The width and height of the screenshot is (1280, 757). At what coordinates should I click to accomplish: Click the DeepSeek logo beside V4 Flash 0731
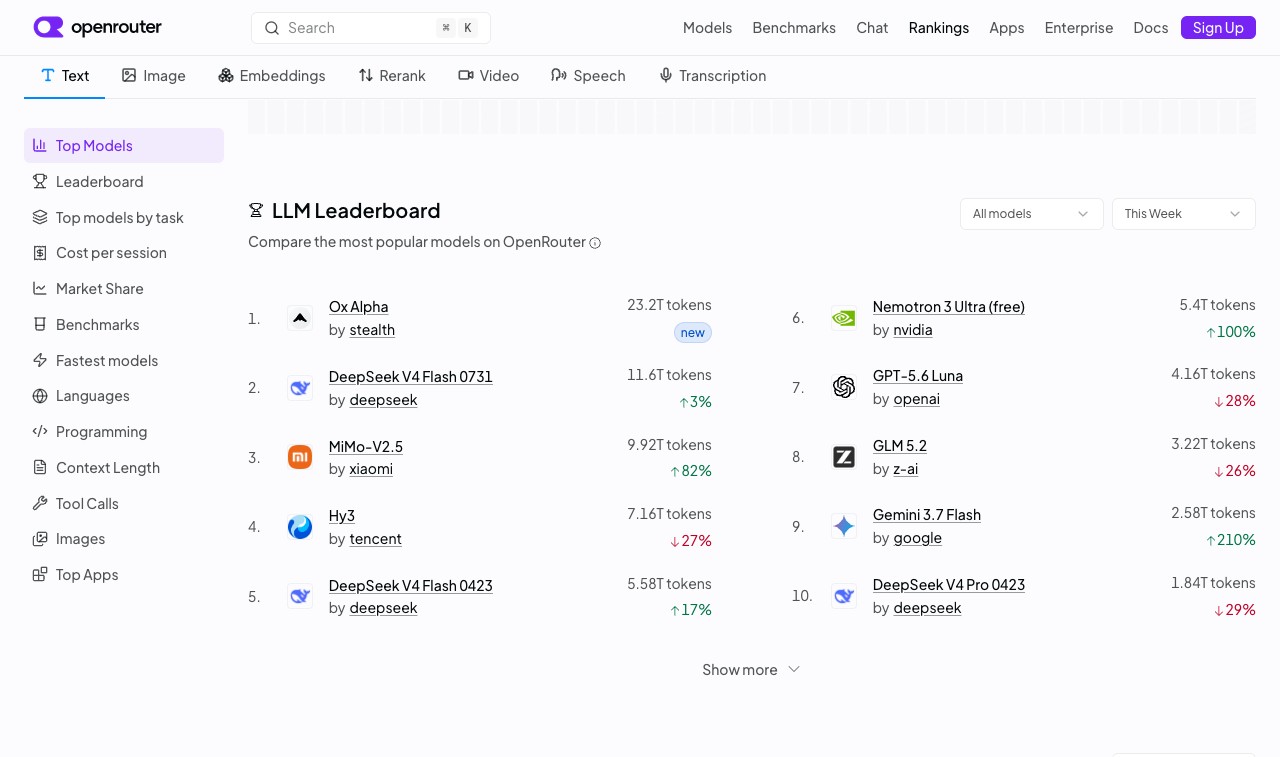pyautogui.click(x=300, y=388)
